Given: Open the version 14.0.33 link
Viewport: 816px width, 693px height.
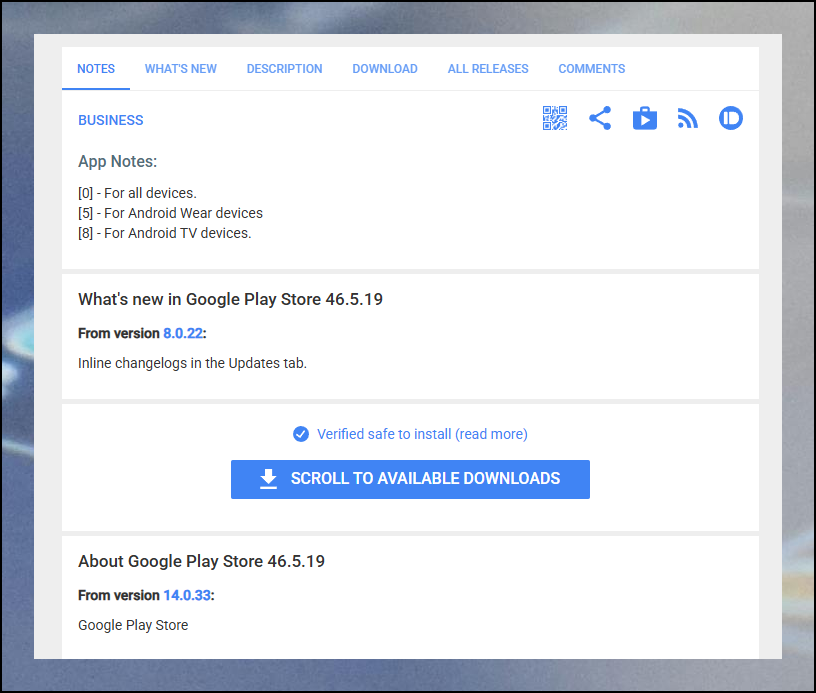Looking at the screenshot, I should 187,595.
